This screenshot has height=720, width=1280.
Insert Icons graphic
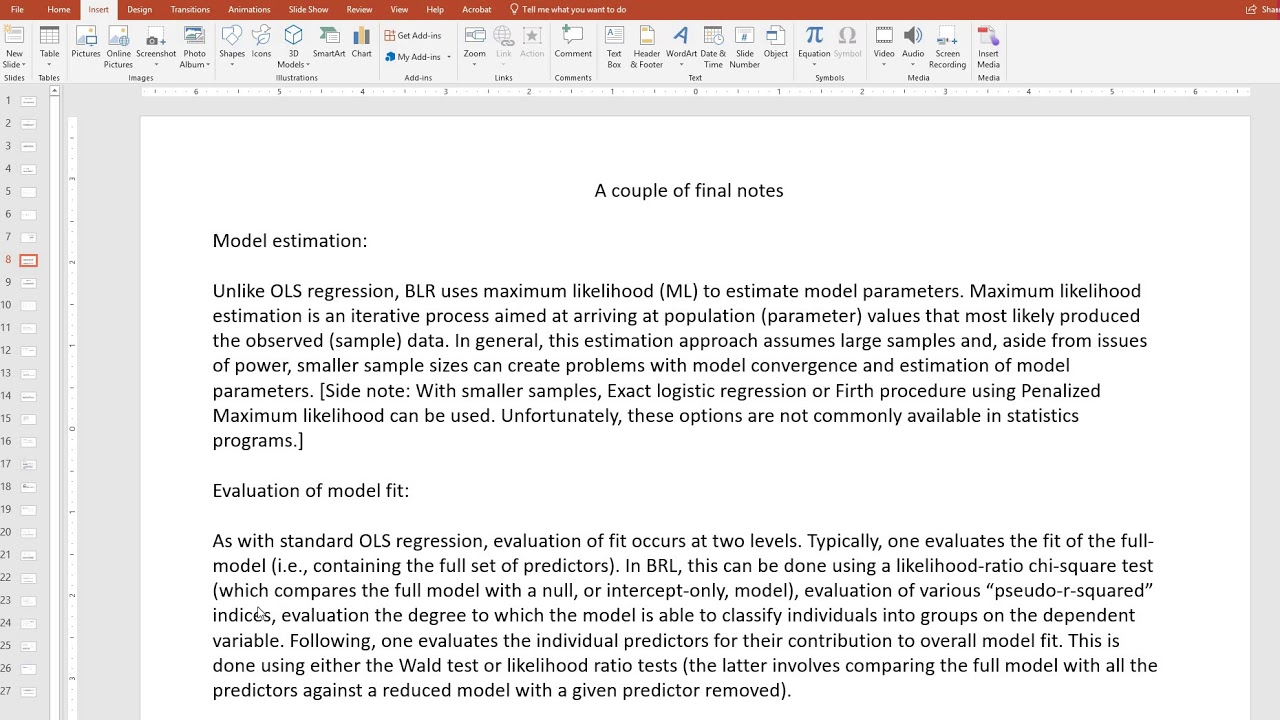[x=261, y=42]
